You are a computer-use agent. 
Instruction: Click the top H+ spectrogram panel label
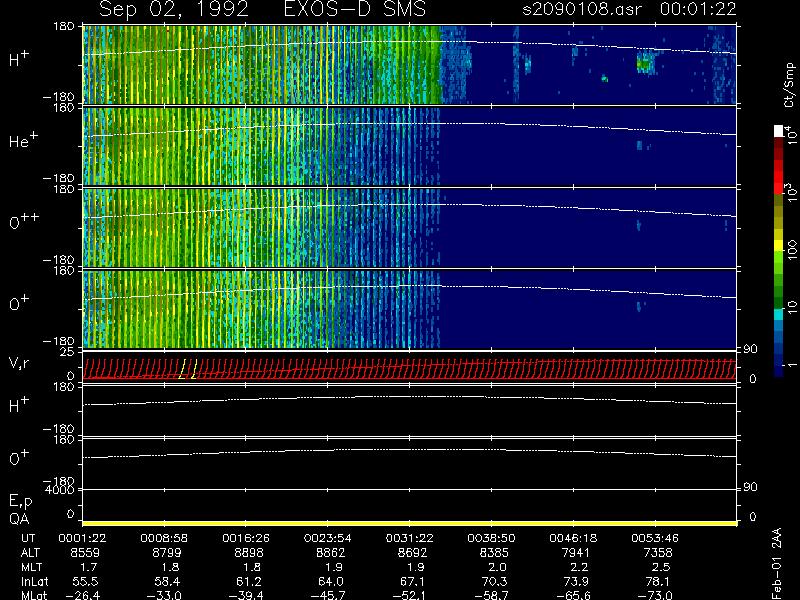(19, 59)
